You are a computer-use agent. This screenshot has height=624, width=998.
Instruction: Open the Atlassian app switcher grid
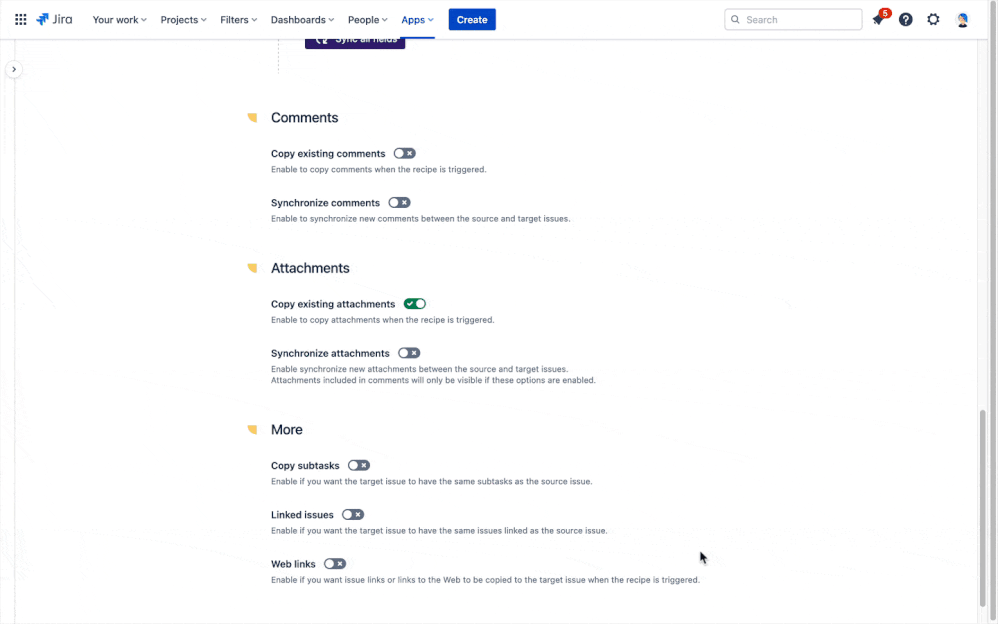[20, 19]
